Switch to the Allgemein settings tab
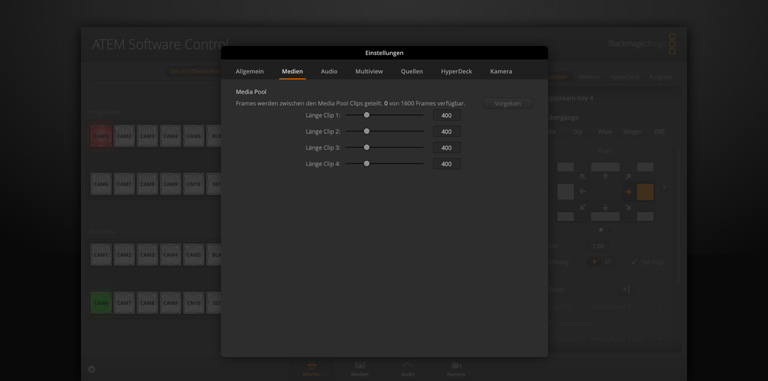This screenshot has height=381, width=768. [250, 71]
